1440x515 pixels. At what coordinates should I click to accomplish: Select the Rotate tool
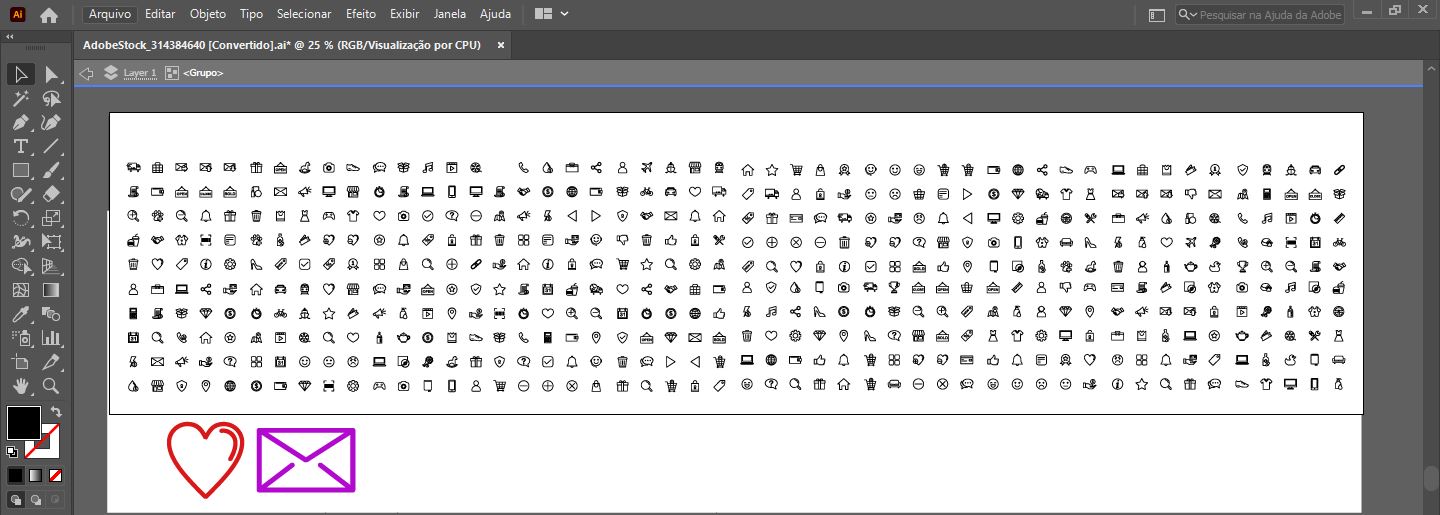pos(20,218)
